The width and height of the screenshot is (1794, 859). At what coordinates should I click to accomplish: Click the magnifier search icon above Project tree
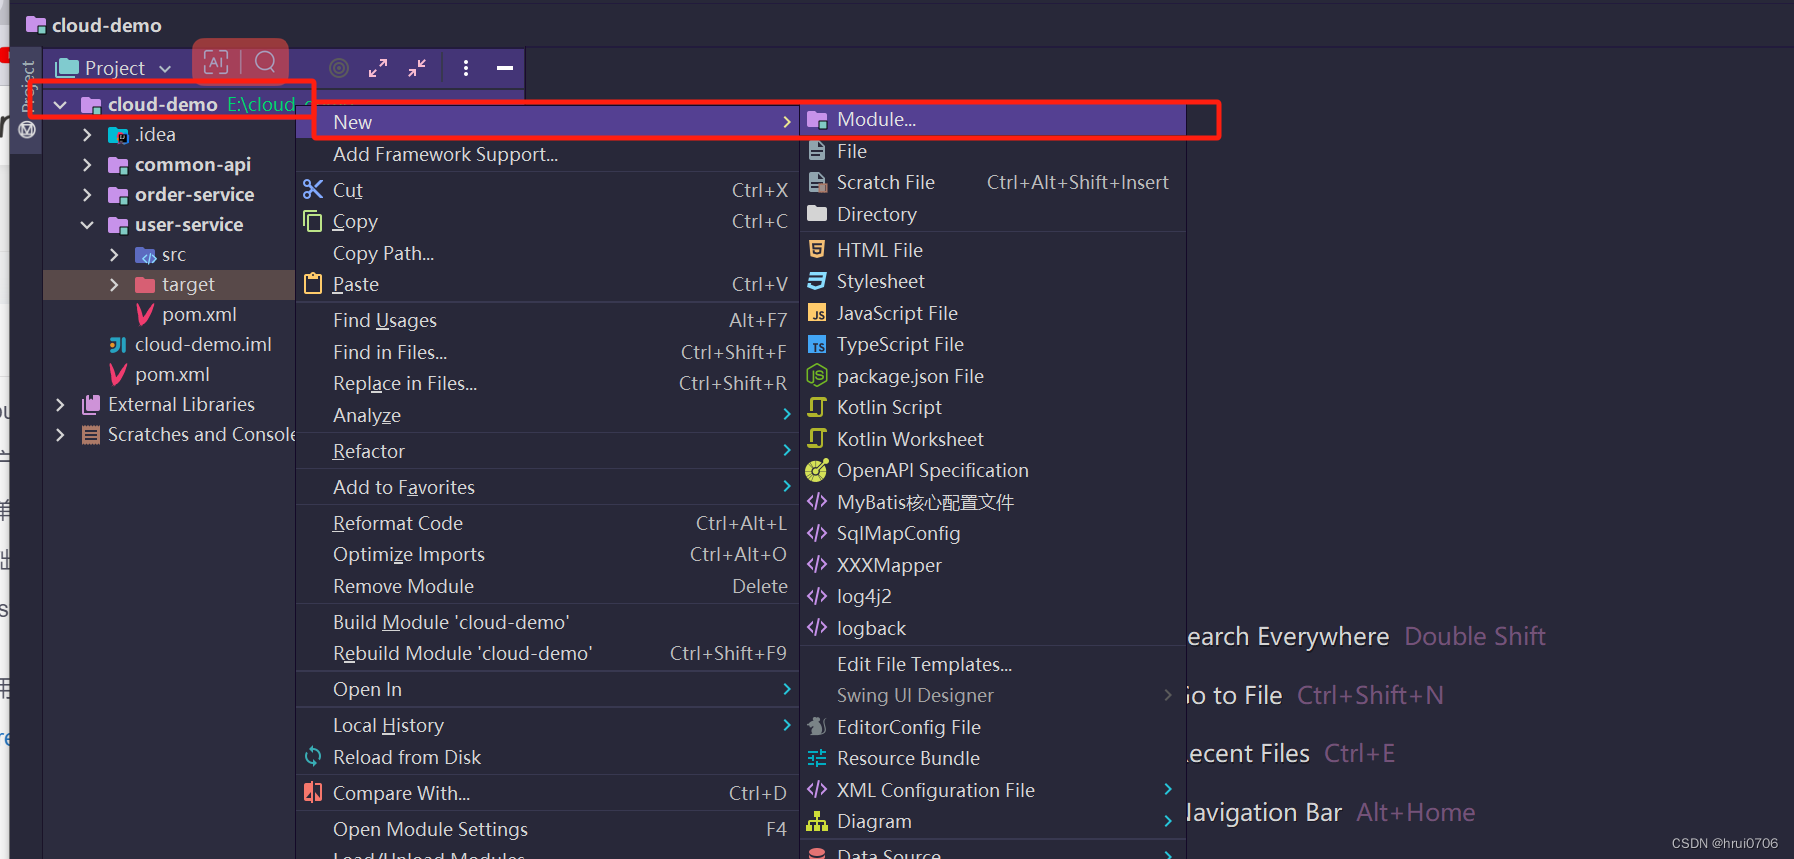(x=265, y=63)
